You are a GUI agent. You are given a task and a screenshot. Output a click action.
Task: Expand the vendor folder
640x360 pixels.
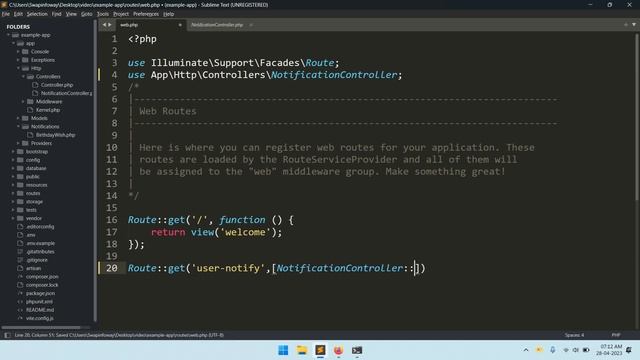[13, 218]
